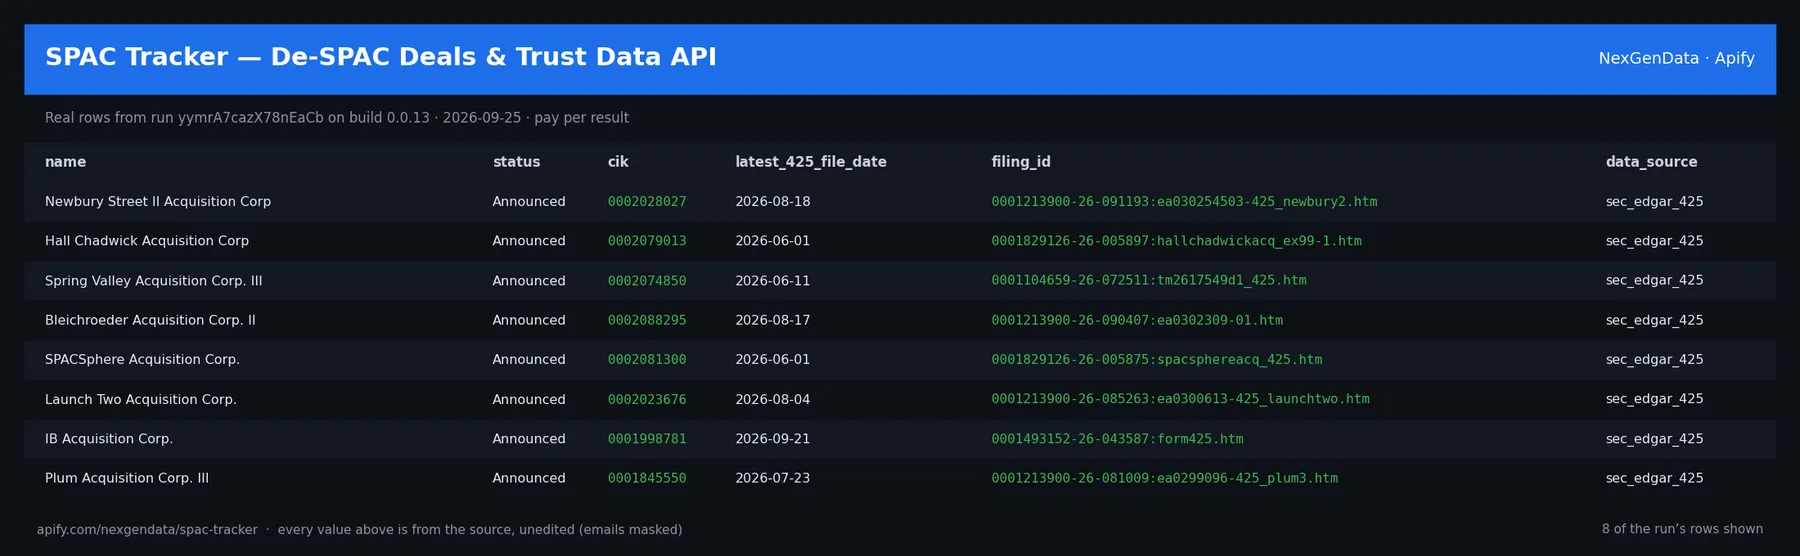Click sec_edgar_425 in Plum Acquisition row
1800x556 pixels.
tap(1654, 478)
